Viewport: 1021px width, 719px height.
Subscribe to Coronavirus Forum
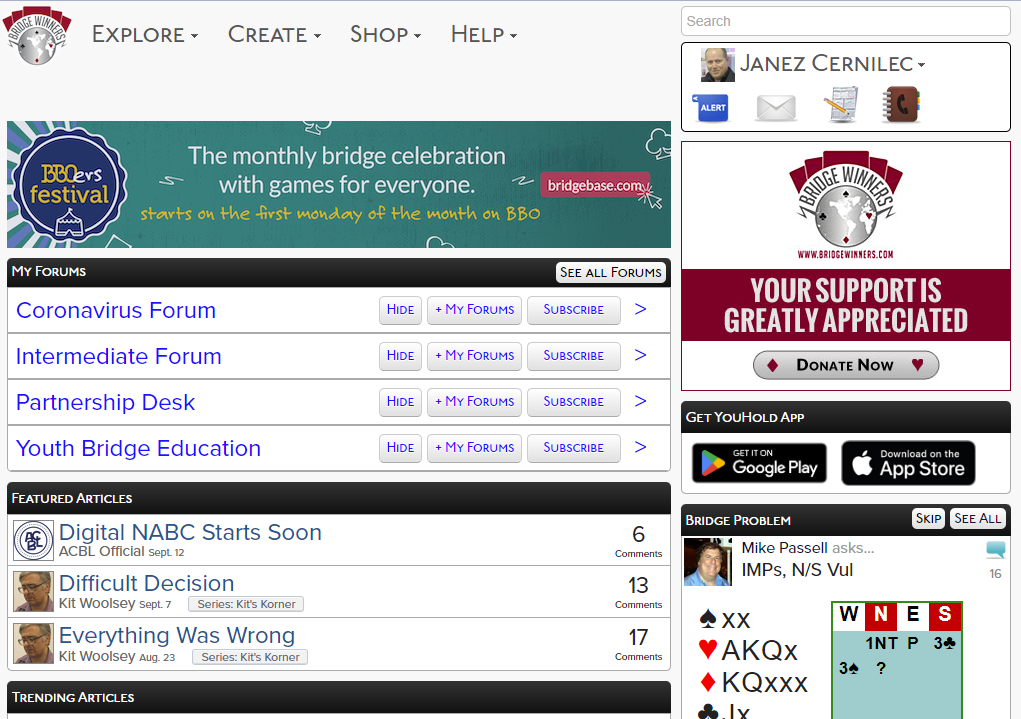point(574,310)
